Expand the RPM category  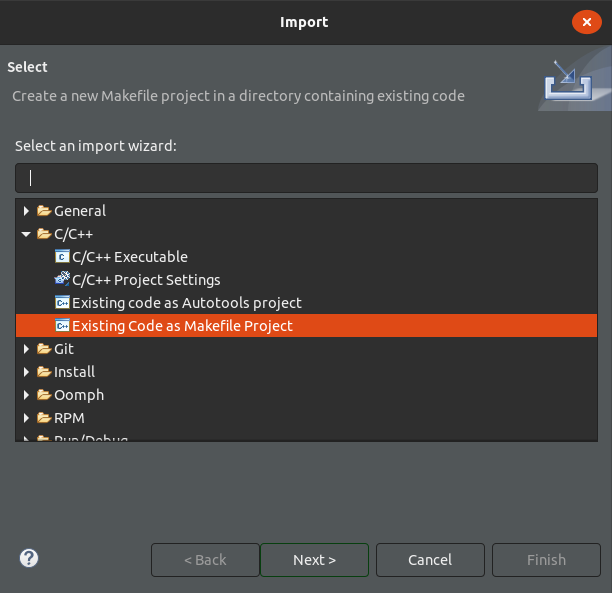pos(27,418)
